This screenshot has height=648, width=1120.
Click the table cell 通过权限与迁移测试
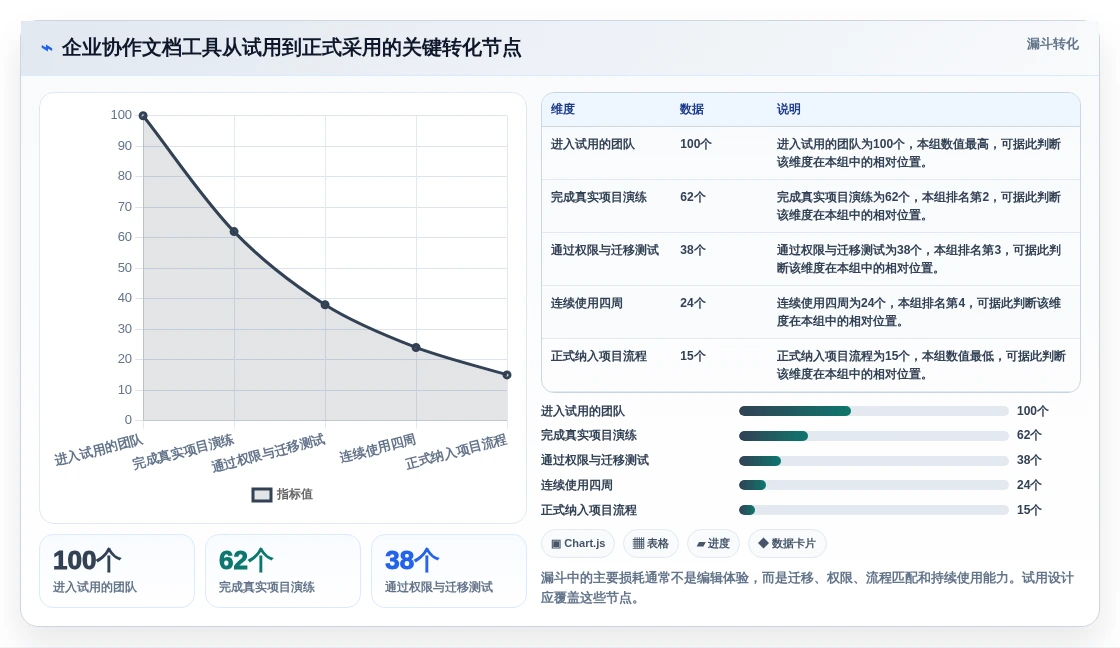coord(604,250)
